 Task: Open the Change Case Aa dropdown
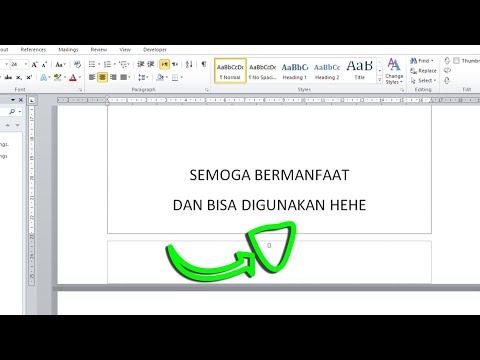pos(60,64)
